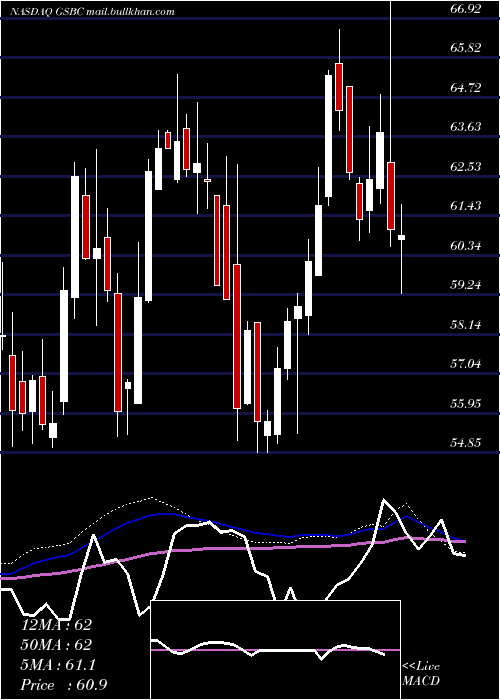Image resolution: width=500 pixels, height=700 pixels.
Task: Click inside the MACD inset chart box
Action: (x=275, y=650)
